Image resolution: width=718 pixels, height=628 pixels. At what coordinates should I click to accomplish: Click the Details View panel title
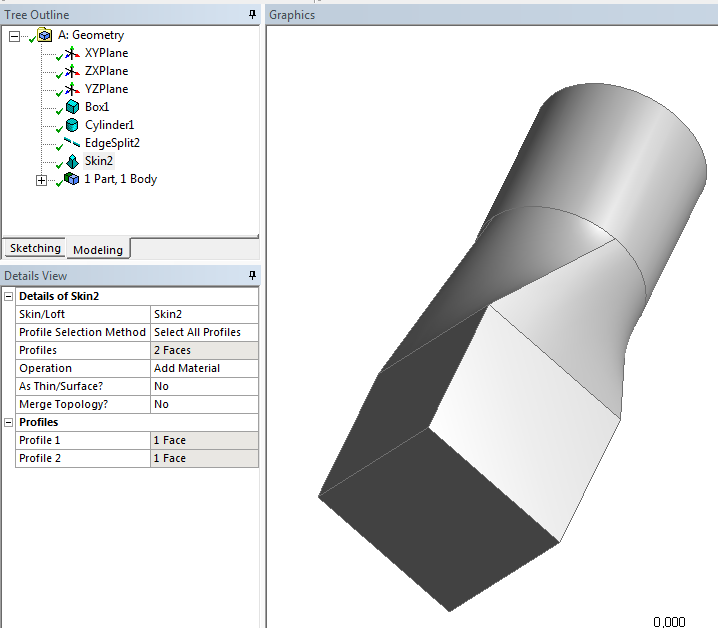(35, 276)
